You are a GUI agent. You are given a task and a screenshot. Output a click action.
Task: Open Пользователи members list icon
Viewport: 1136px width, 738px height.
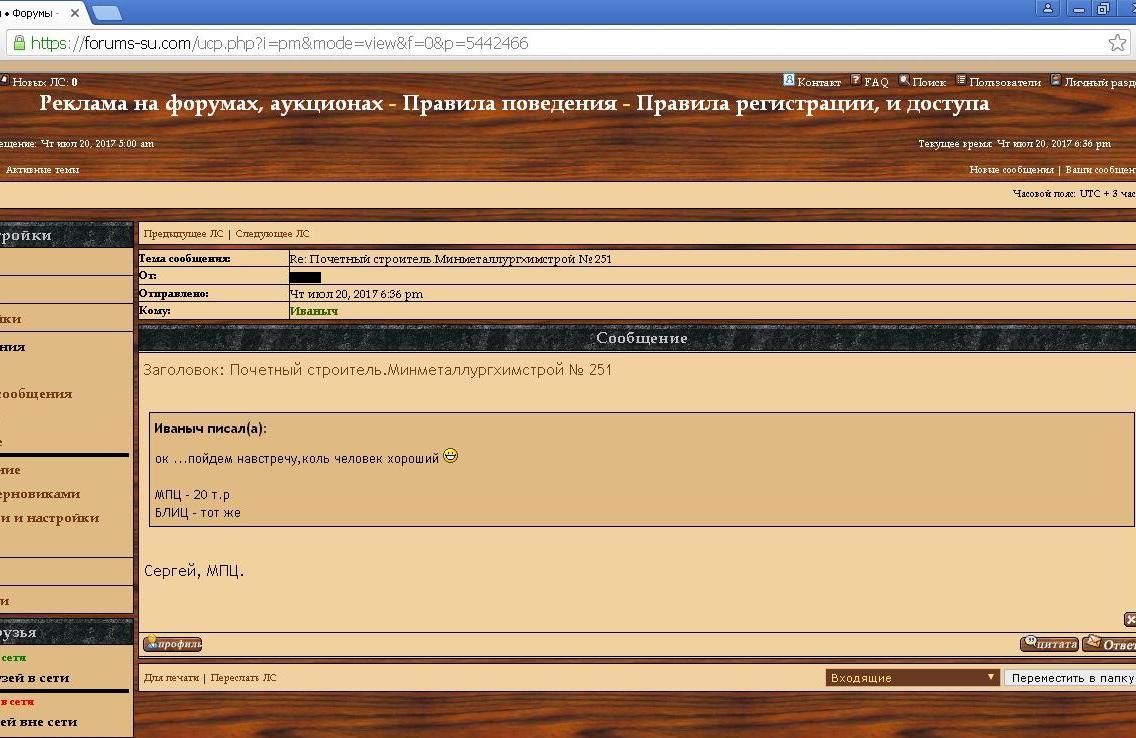click(x=961, y=80)
